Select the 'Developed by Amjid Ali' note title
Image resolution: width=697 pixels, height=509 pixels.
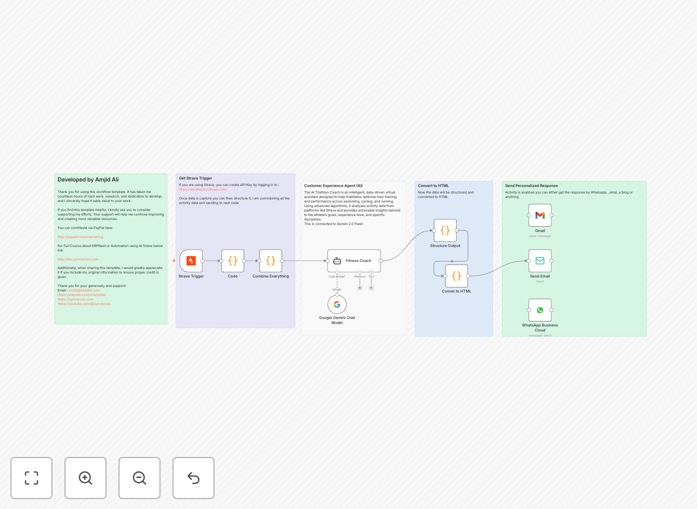pyautogui.click(x=88, y=180)
